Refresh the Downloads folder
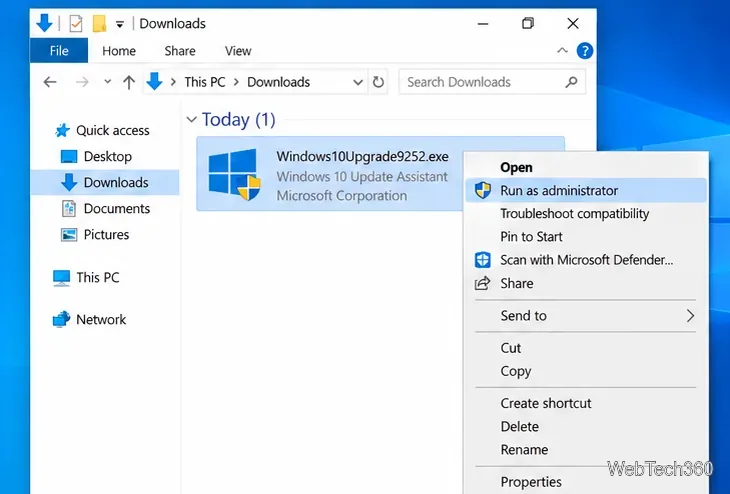The image size is (730, 494). 378,82
